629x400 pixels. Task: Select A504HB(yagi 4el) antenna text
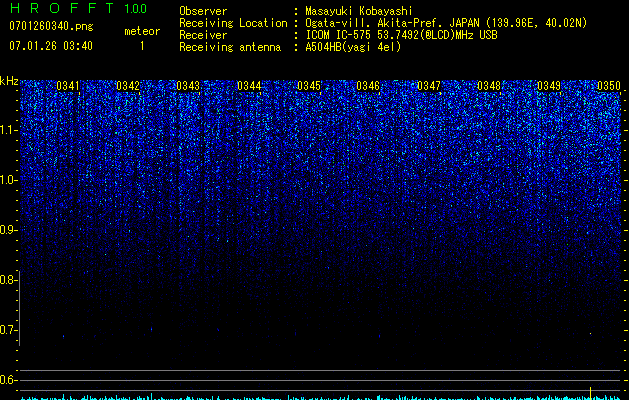(353, 47)
